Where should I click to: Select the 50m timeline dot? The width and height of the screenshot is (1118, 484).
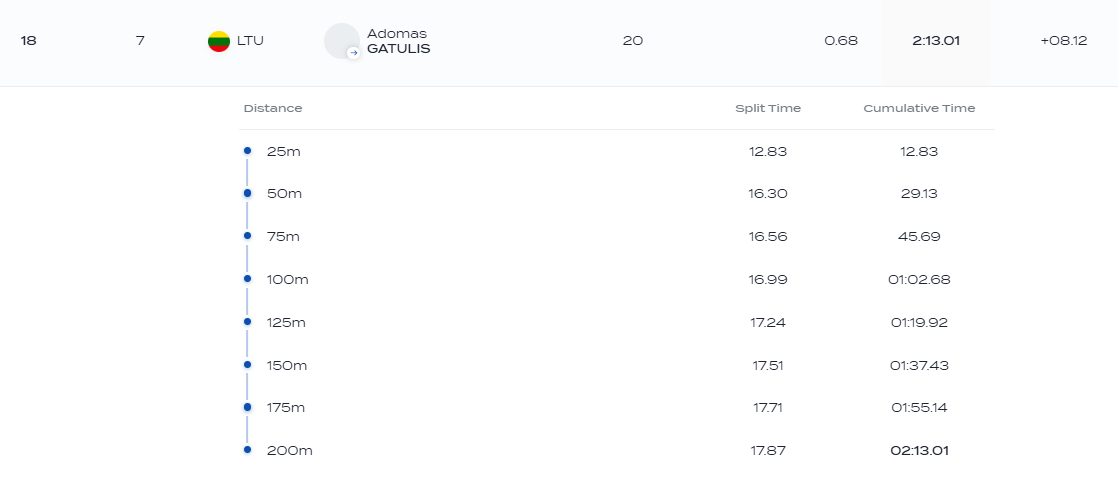point(247,193)
